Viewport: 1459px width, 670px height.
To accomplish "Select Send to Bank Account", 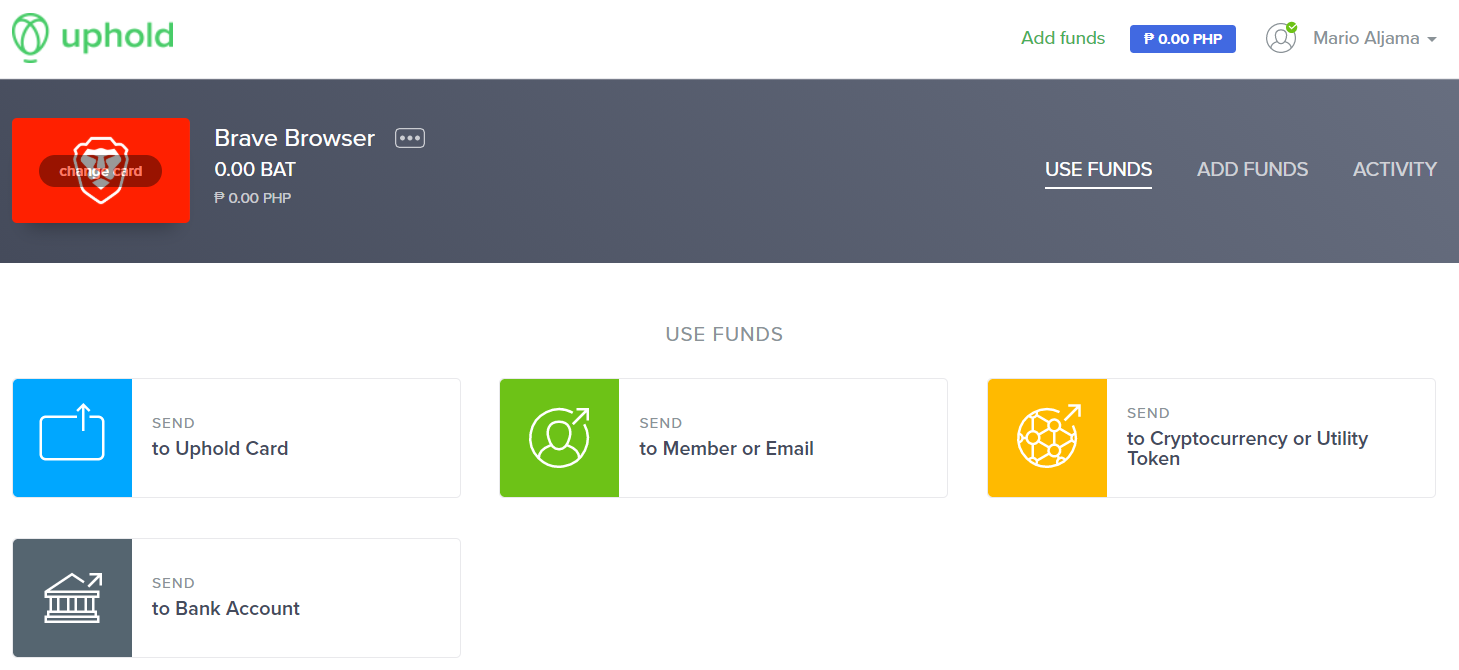I will pyautogui.click(x=236, y=598).
